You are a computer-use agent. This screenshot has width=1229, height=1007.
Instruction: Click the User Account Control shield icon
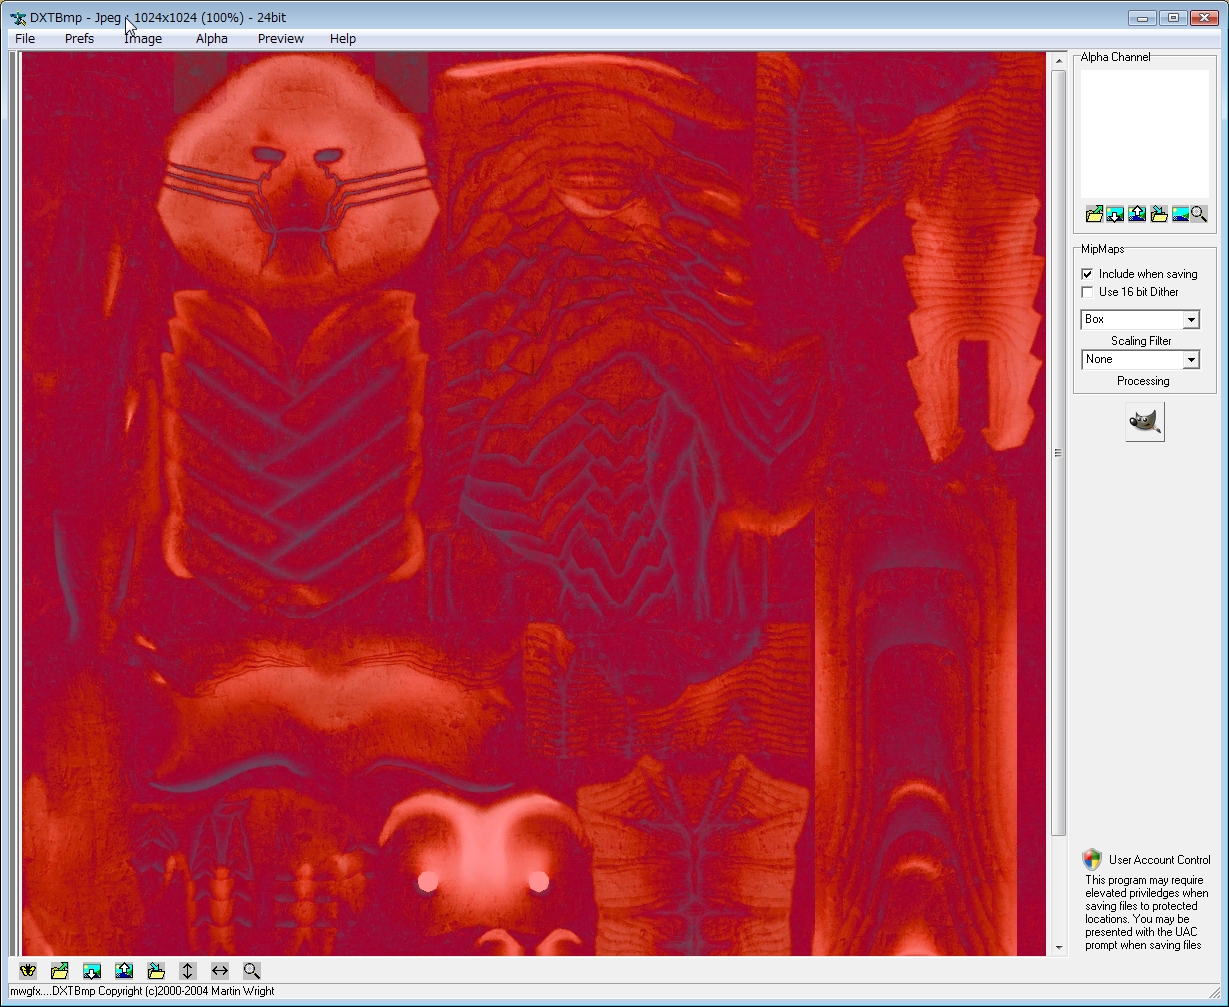[1092, 859]
